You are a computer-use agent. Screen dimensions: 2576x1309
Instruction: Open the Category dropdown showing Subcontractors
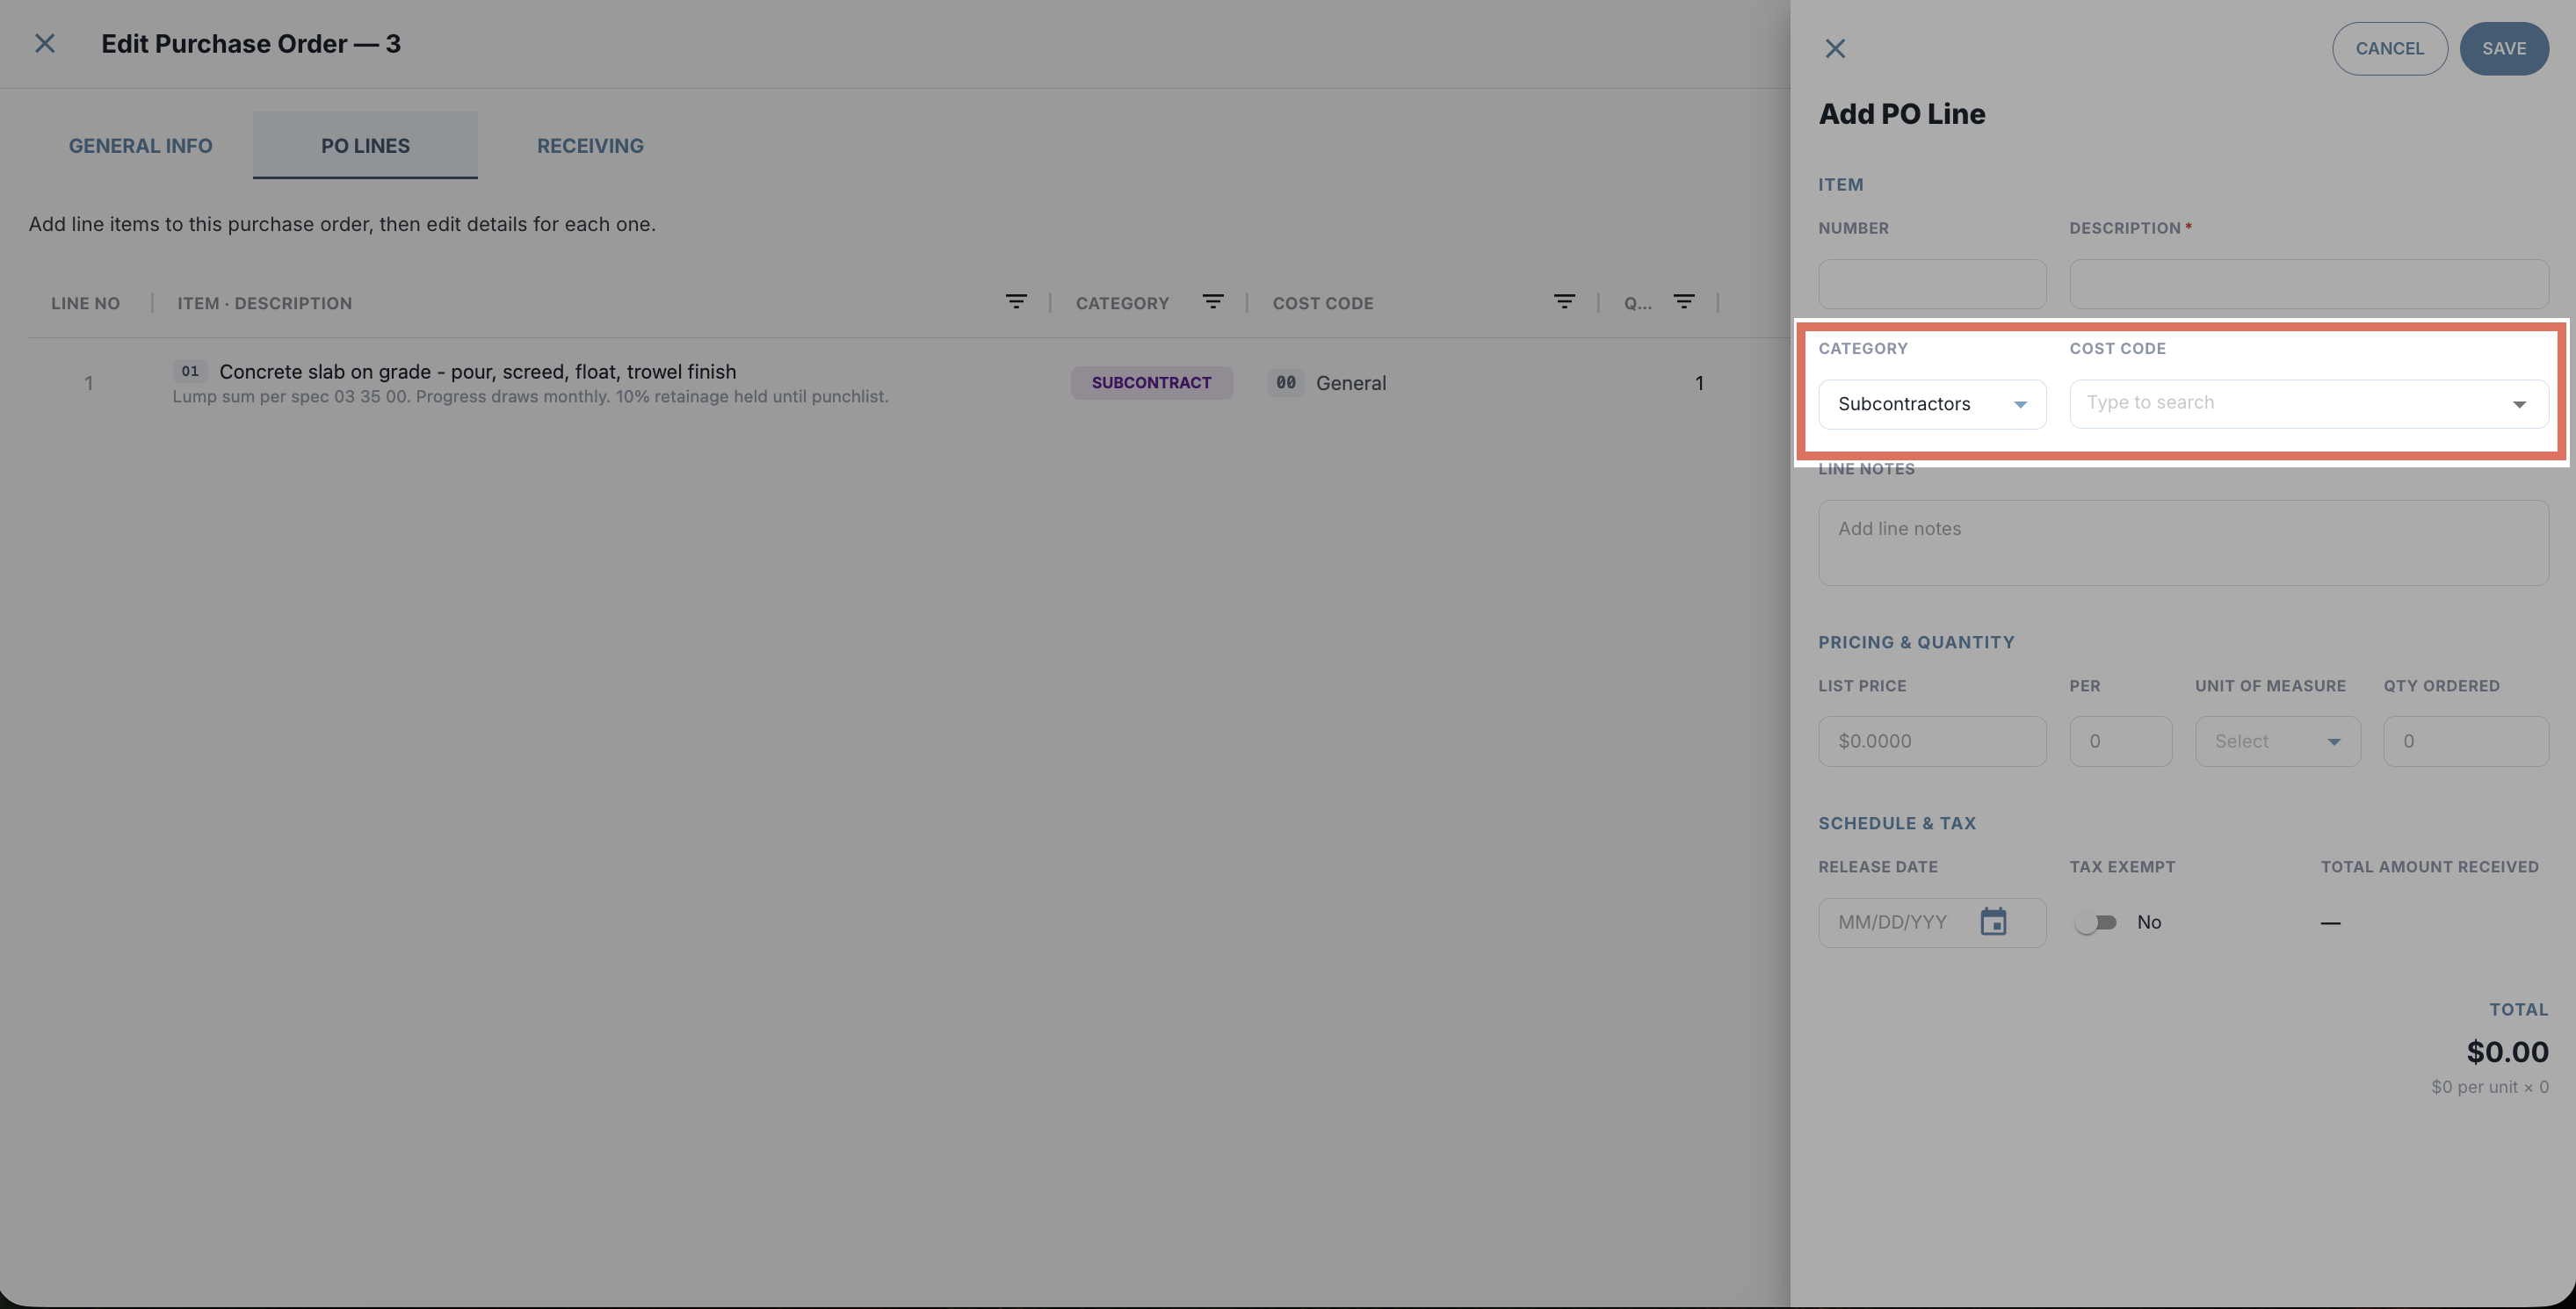[1932, 404]
